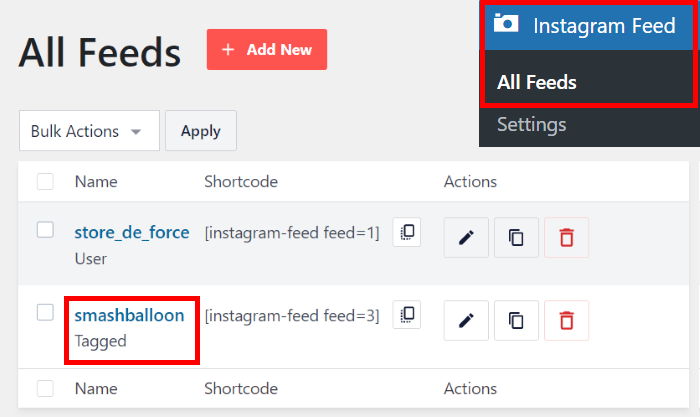This screenshot has width=700, height=417.
Task: Open the Instagram Feed sidebar menu
Action: click(590, 26)
